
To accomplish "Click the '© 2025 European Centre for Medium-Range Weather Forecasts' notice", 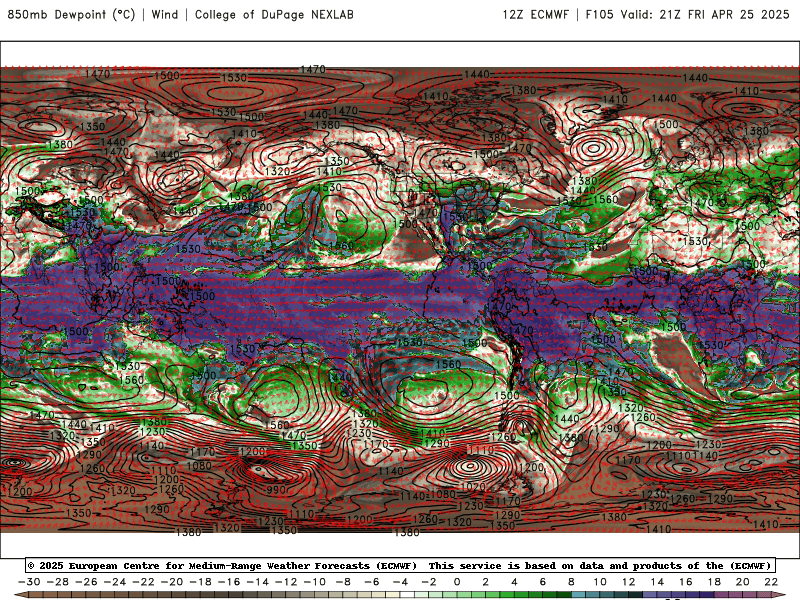I will point(222,565).
